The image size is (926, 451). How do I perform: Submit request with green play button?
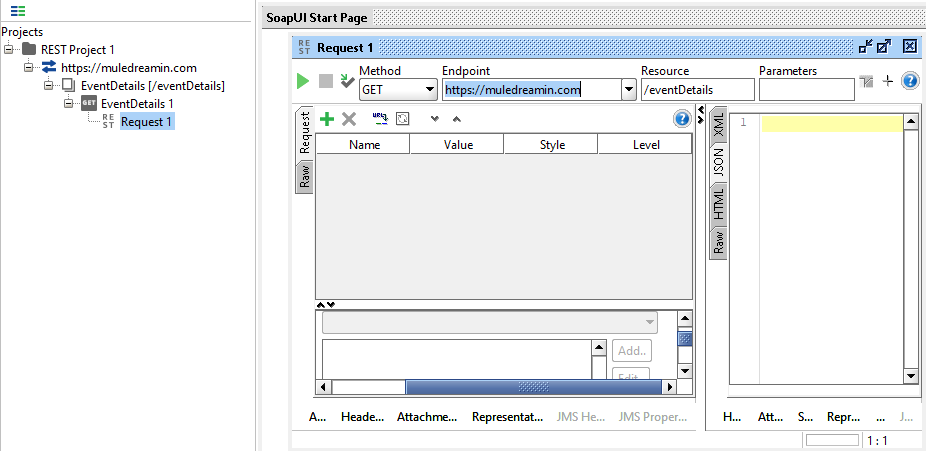303,81
